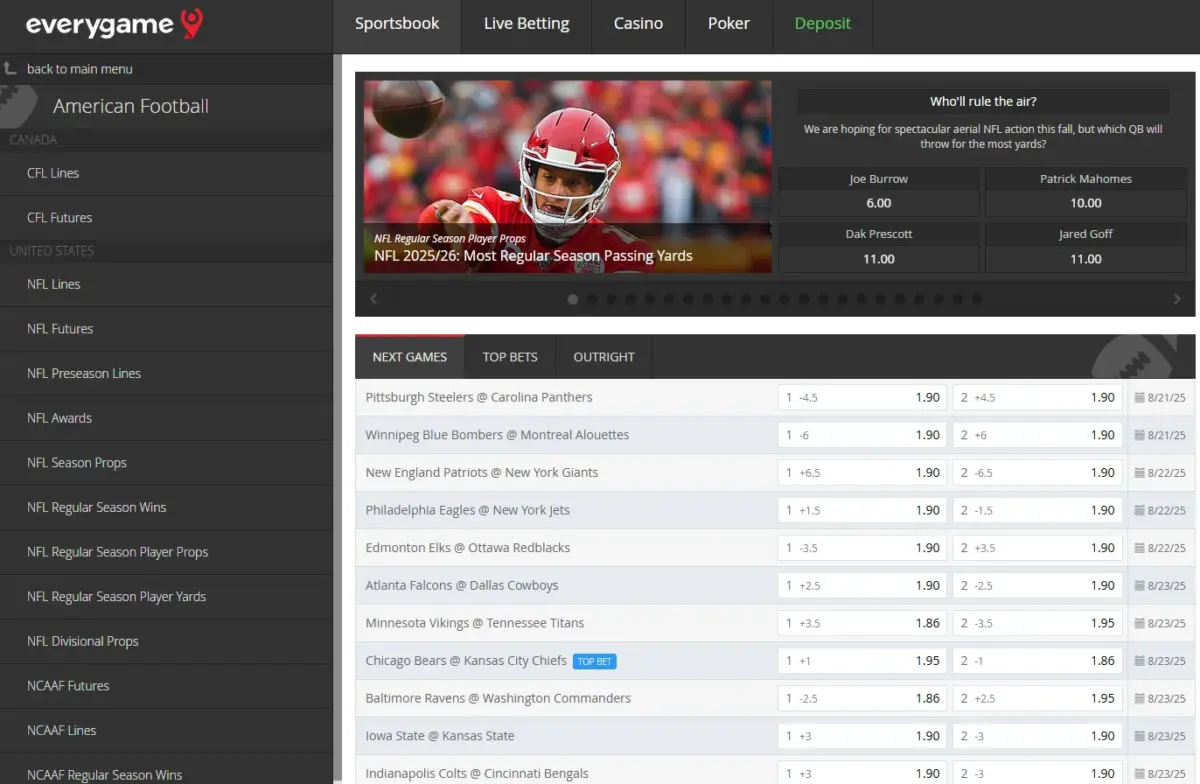Open NFL Futures in sidebar
The height and width of the screenshot is (784, 1200).
click(x=166, y=329)
